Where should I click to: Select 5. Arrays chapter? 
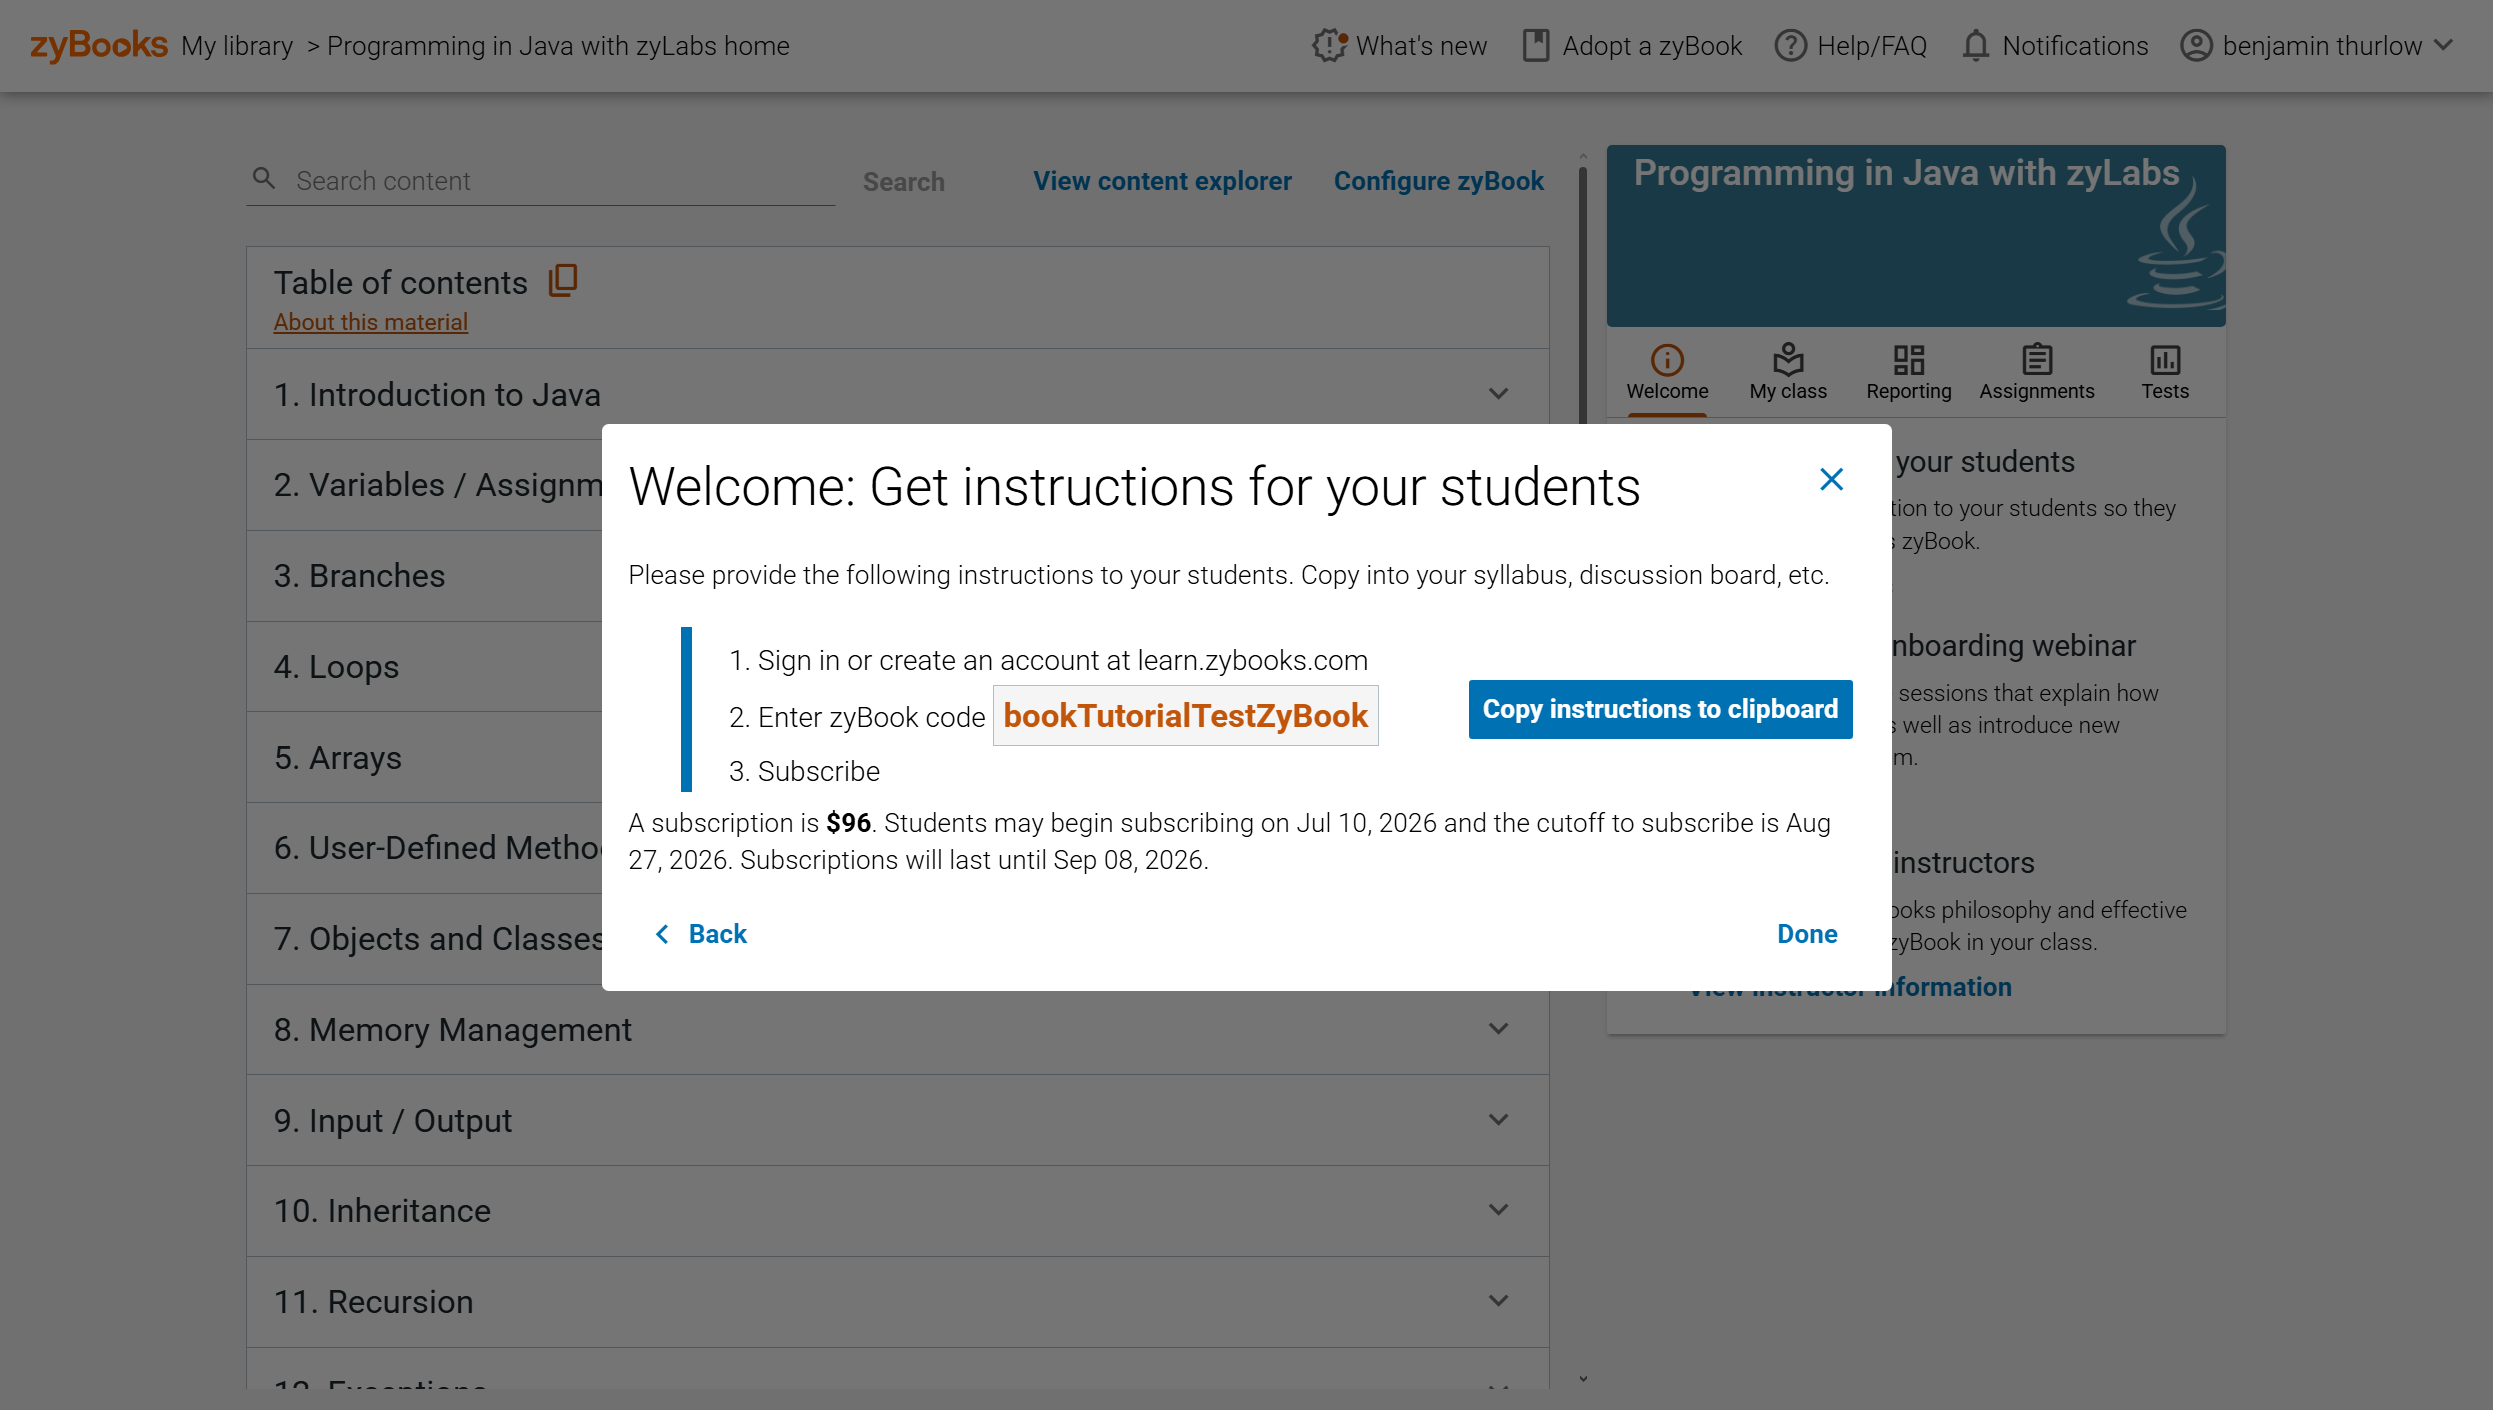click(x=425, y=757)
